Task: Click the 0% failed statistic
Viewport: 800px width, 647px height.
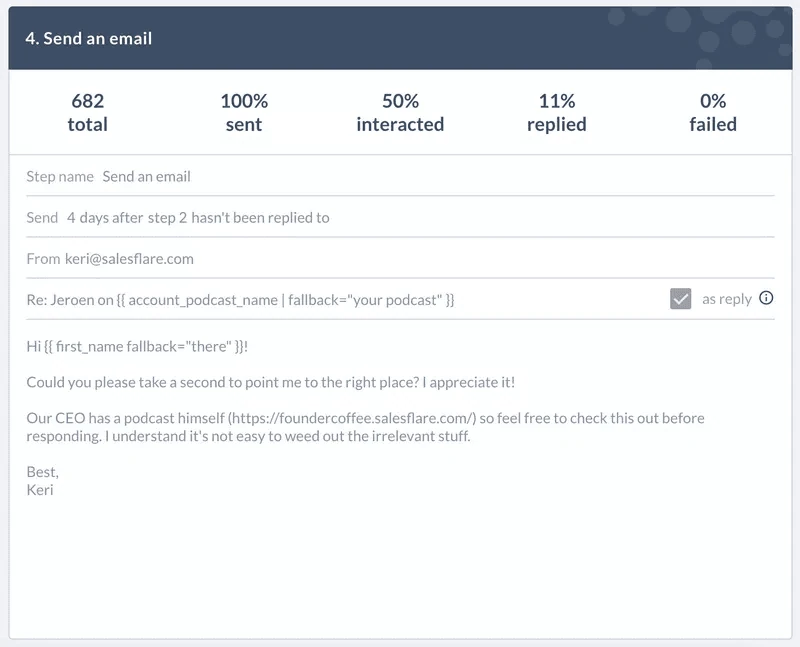Action: (x=713, y=112)
